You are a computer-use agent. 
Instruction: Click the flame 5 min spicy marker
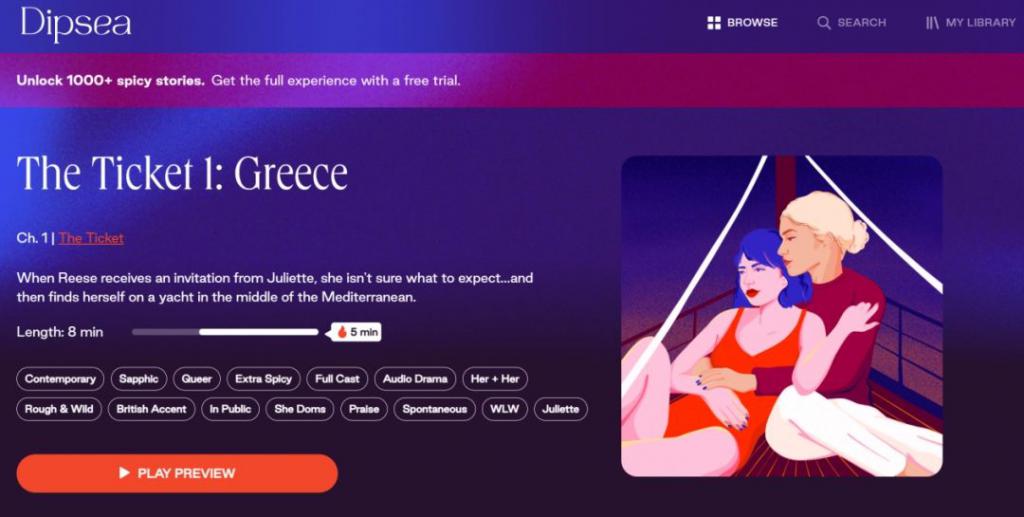coord(357,332)
